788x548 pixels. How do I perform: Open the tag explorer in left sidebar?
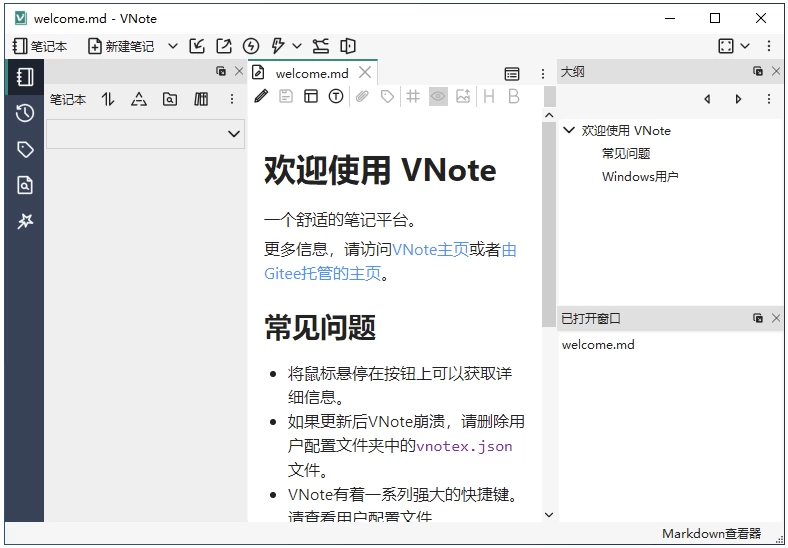(x=24, y=149)
